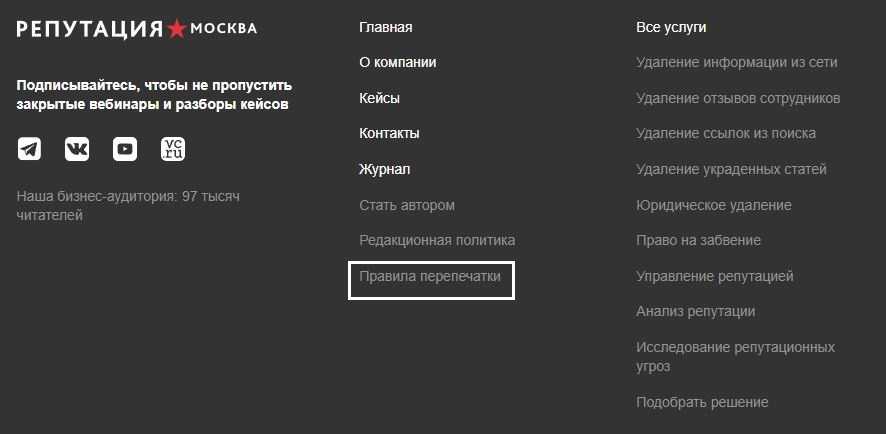Screen dimensions: 886x434
Task: Open the Кейсы link
Action: (379, 98)
